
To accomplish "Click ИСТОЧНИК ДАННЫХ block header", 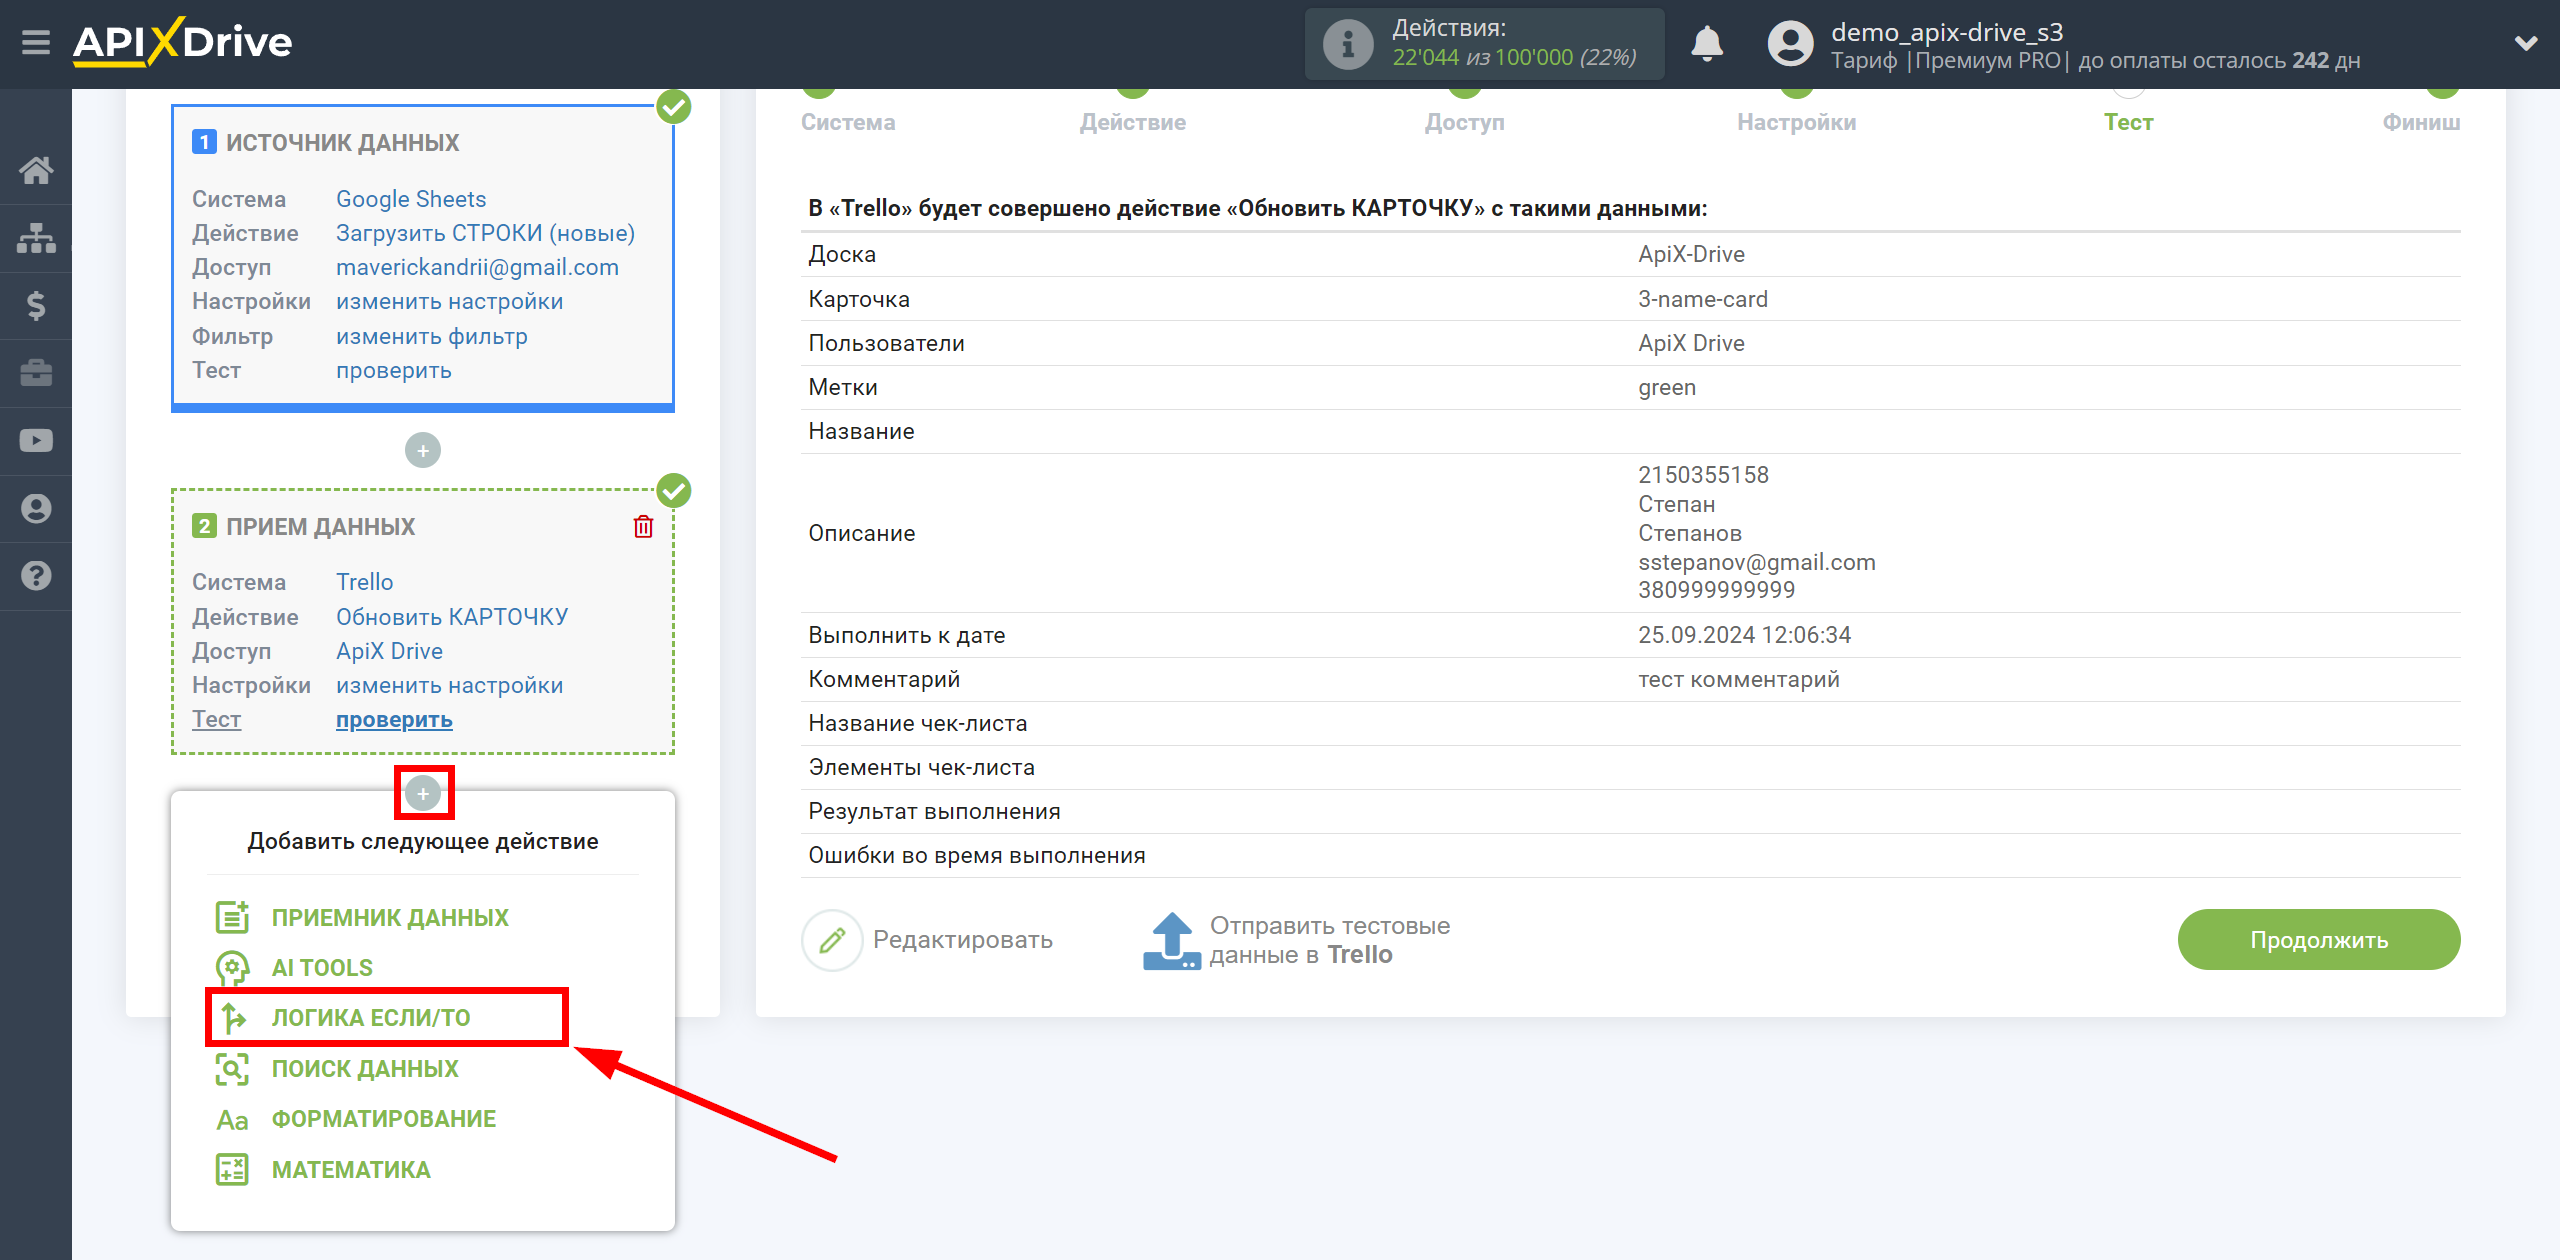I will (342, 142).
